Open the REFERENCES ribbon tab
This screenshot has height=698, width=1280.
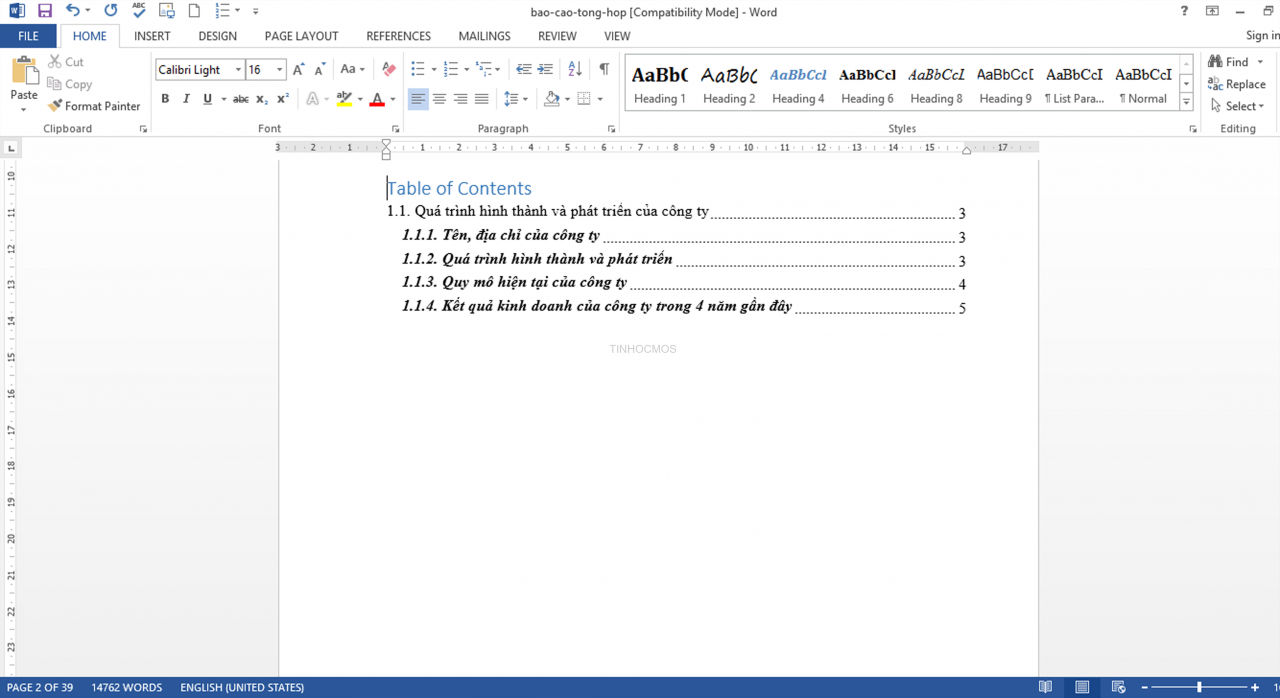tap(398, 36)
